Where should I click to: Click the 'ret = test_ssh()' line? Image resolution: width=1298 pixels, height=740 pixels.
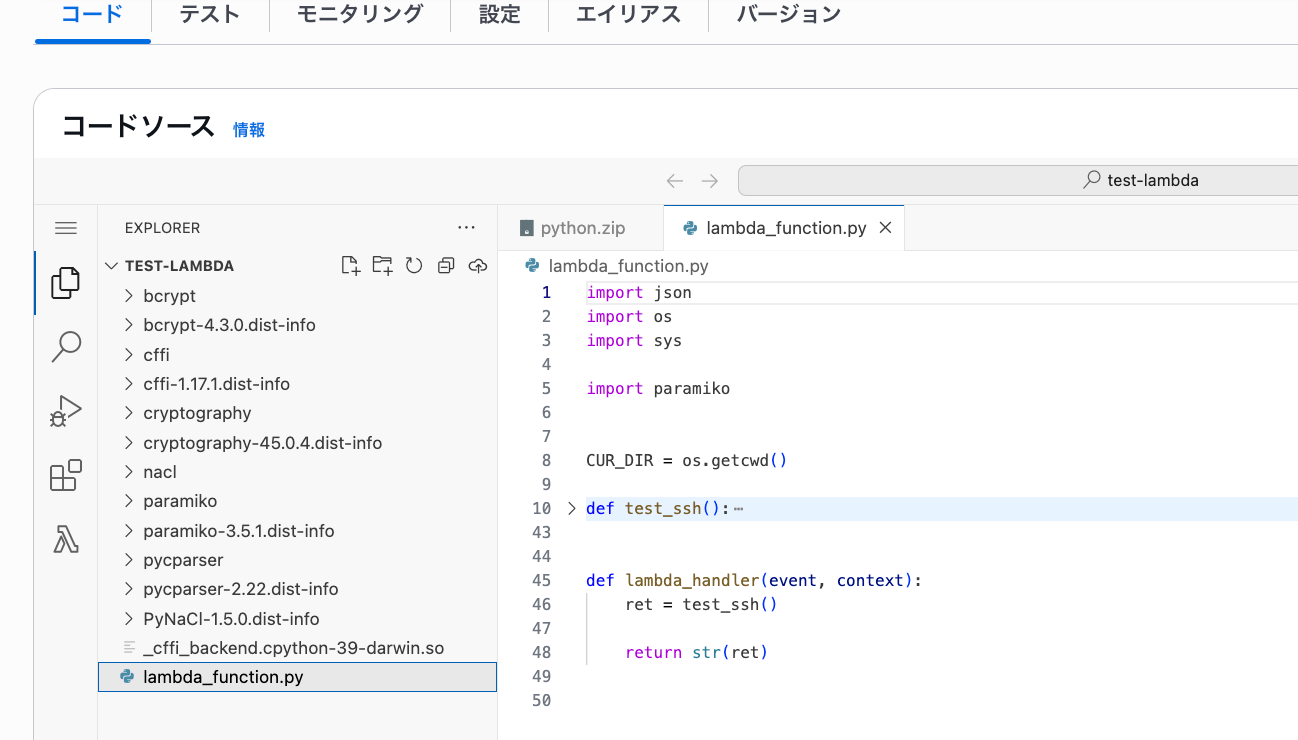tap(701, 604)
